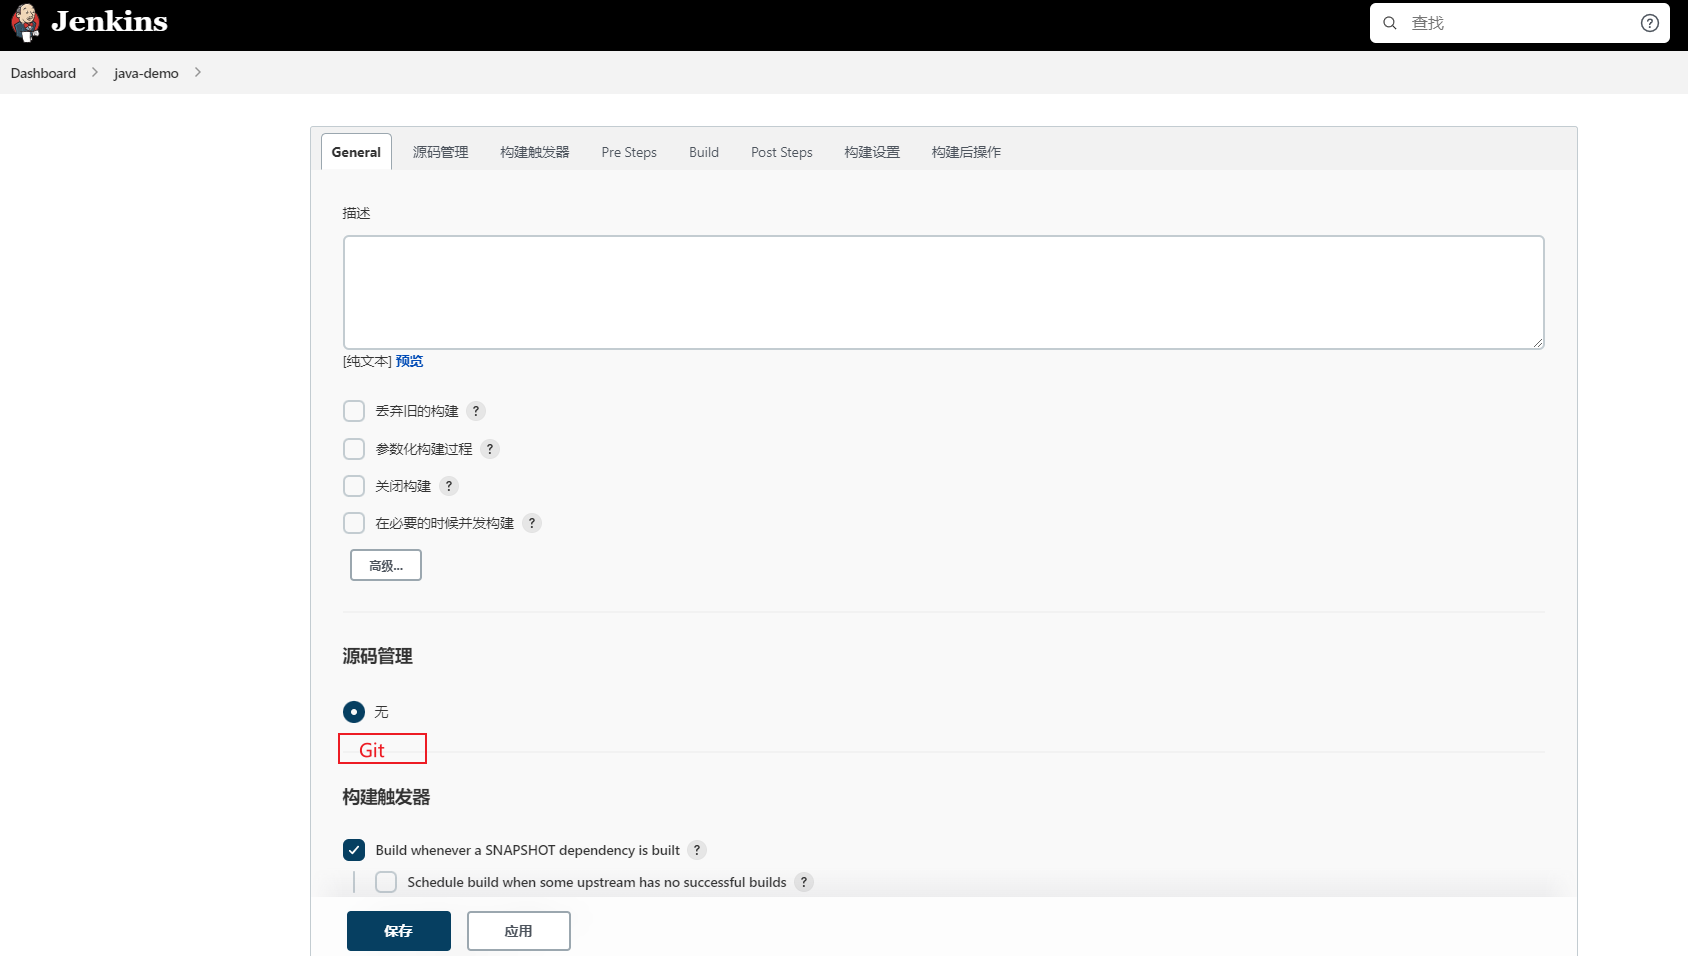This screenshot has width=1688, height=956.
Task: Open the Build tab
Action: [x=704, y=152]
